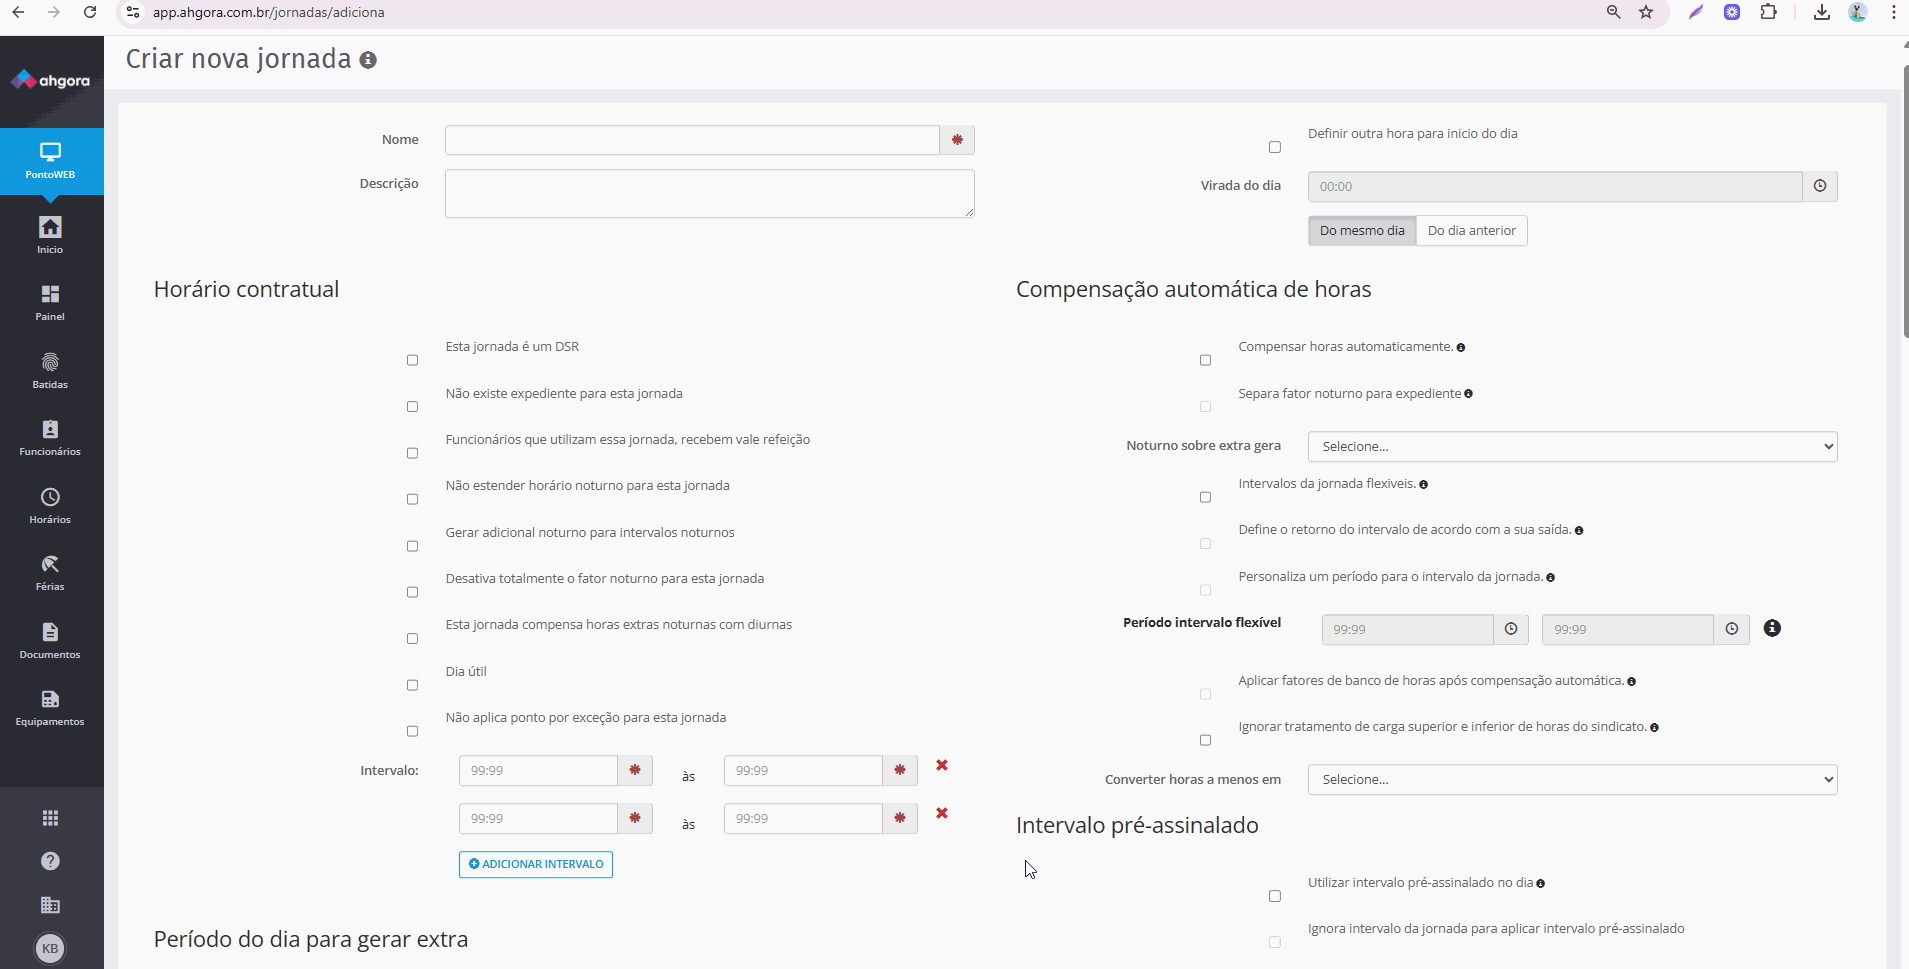Click the page vertical scrollbar
Screen dimensions: 1909x969
(1905, 200)
